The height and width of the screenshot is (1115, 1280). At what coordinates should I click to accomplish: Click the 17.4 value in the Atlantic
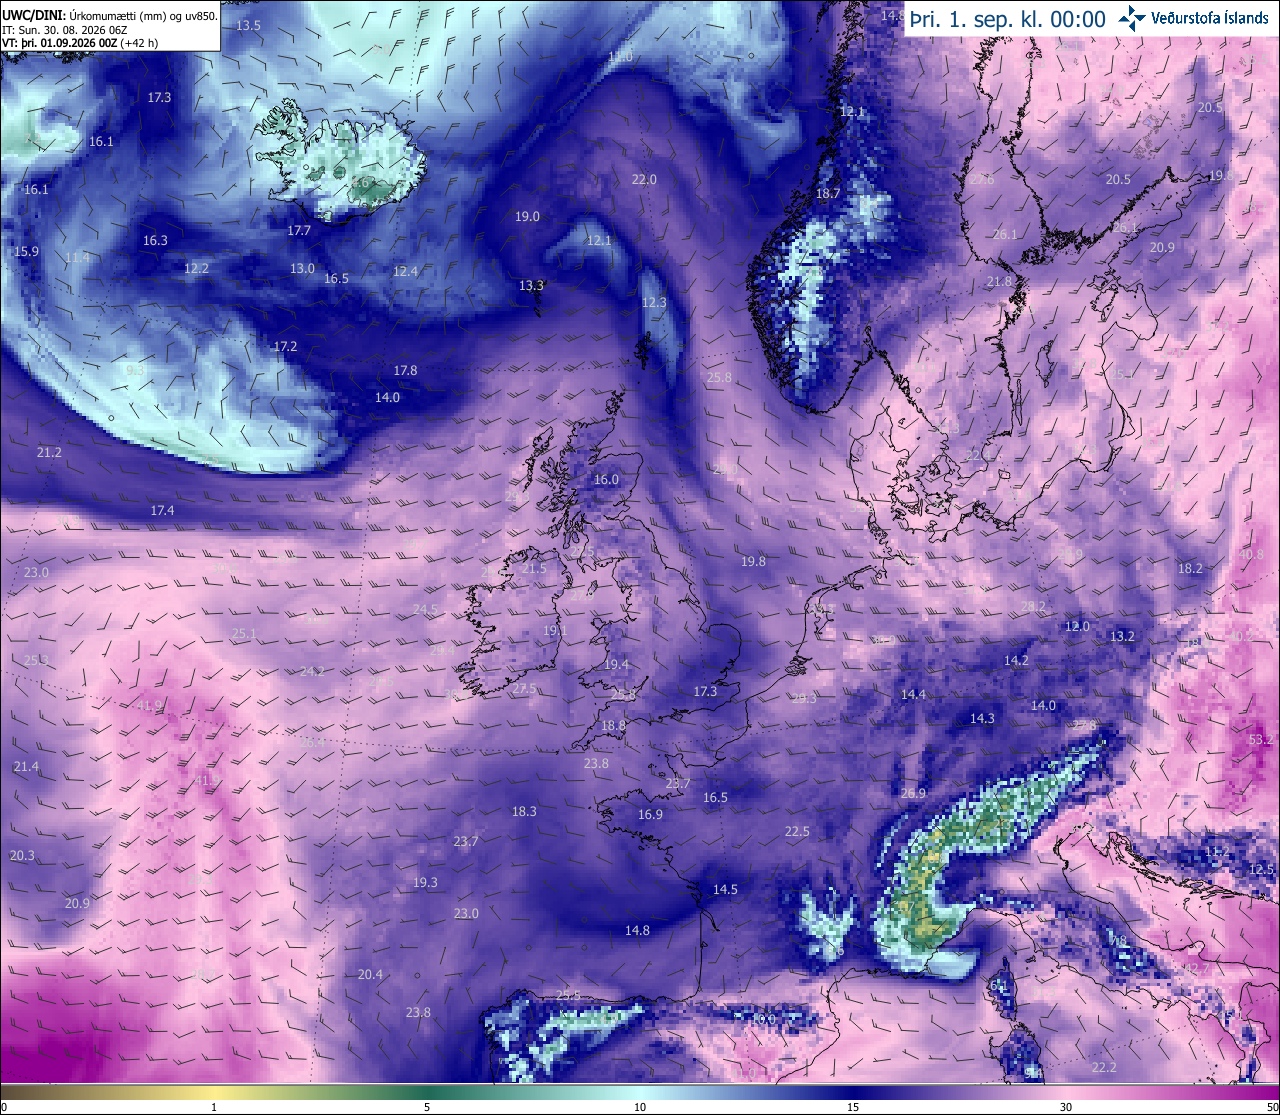[x=162, y=511]
